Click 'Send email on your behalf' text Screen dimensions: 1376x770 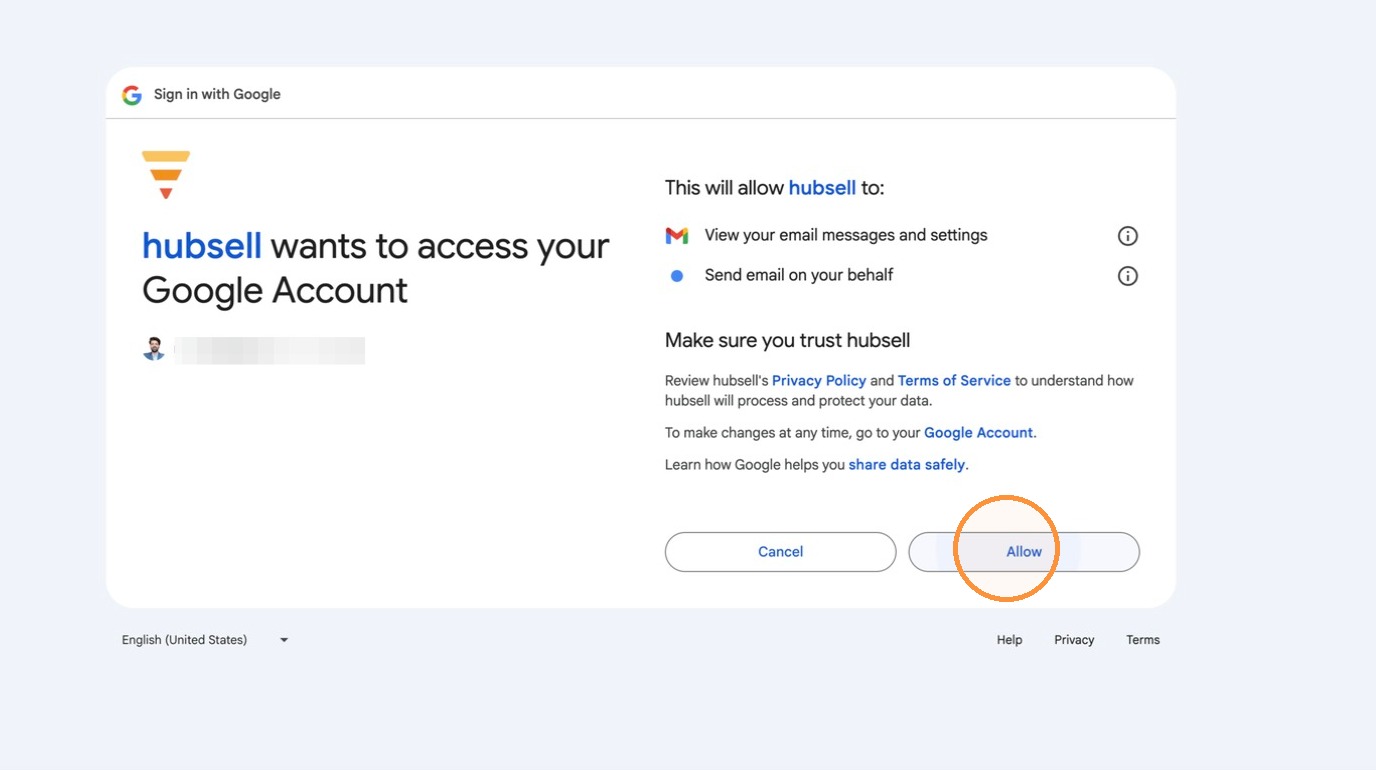(799, 275)
